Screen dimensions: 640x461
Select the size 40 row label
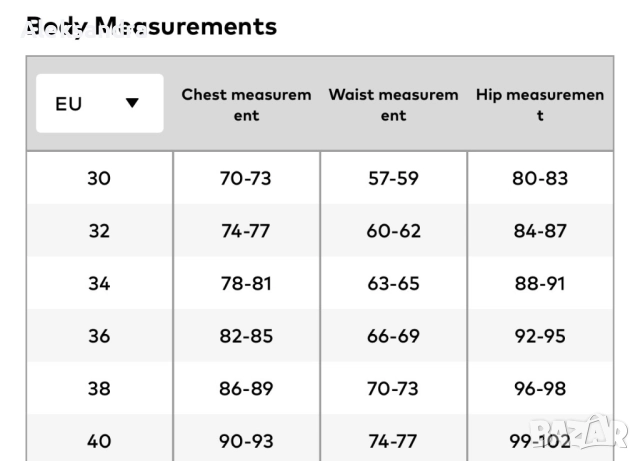coord(99,440)
